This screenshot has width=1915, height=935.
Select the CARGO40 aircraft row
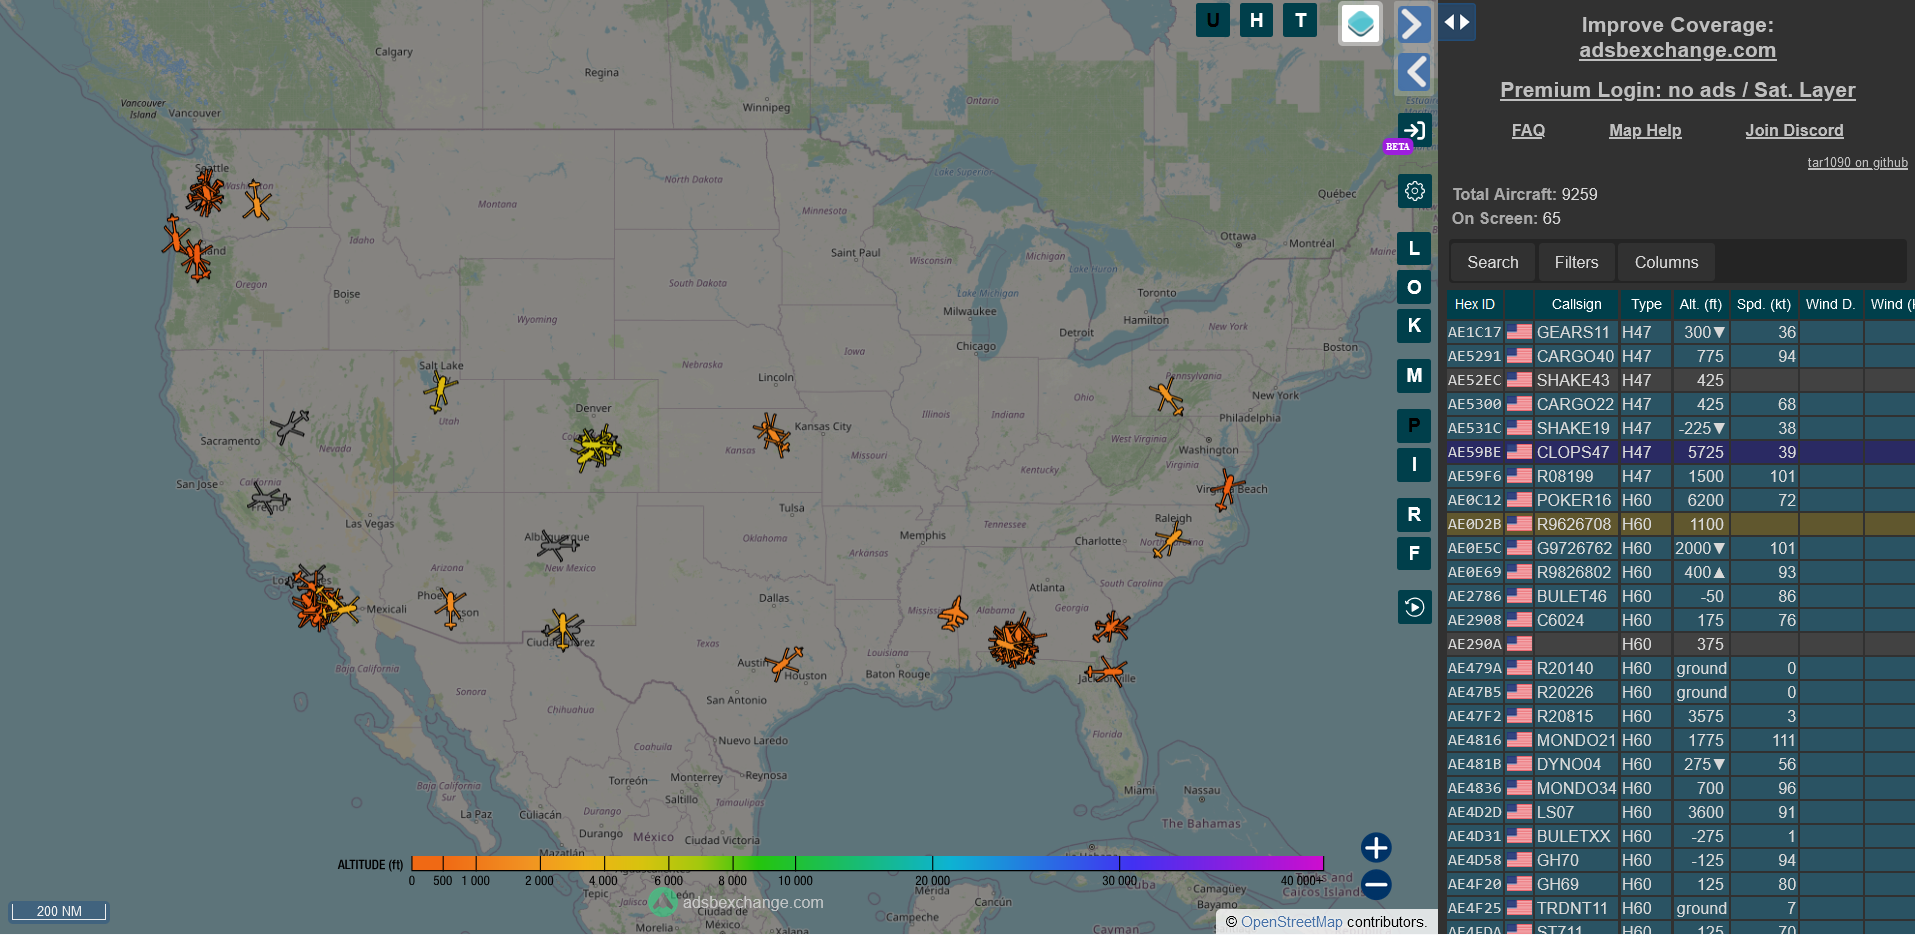(1680, 356)
